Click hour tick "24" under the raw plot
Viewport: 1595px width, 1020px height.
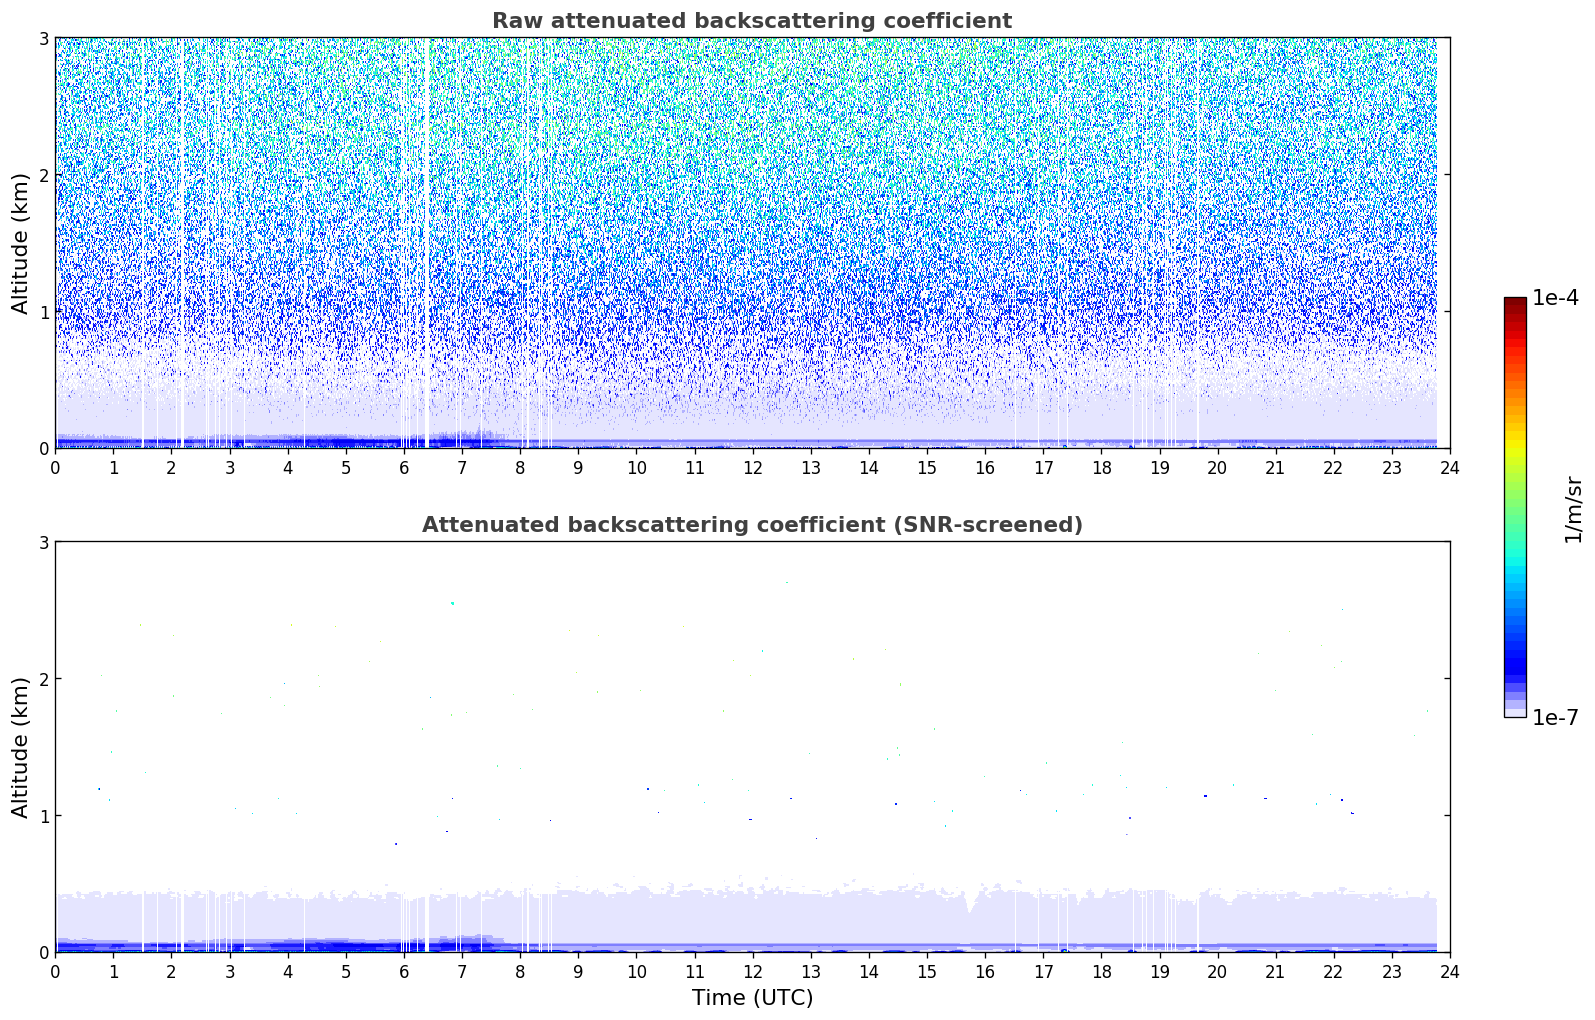coord(1450,467)
